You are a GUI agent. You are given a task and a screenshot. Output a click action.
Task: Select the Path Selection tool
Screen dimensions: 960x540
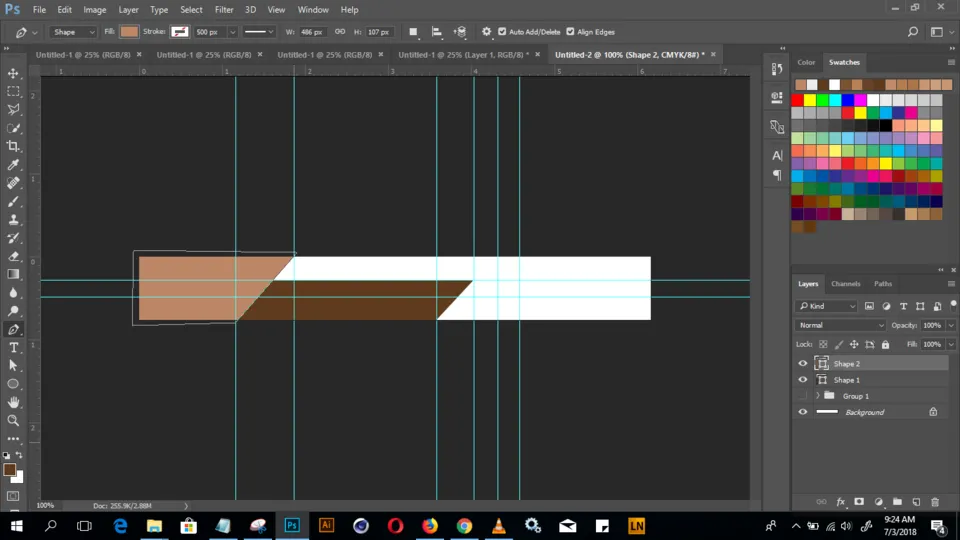tap(13, 366)
